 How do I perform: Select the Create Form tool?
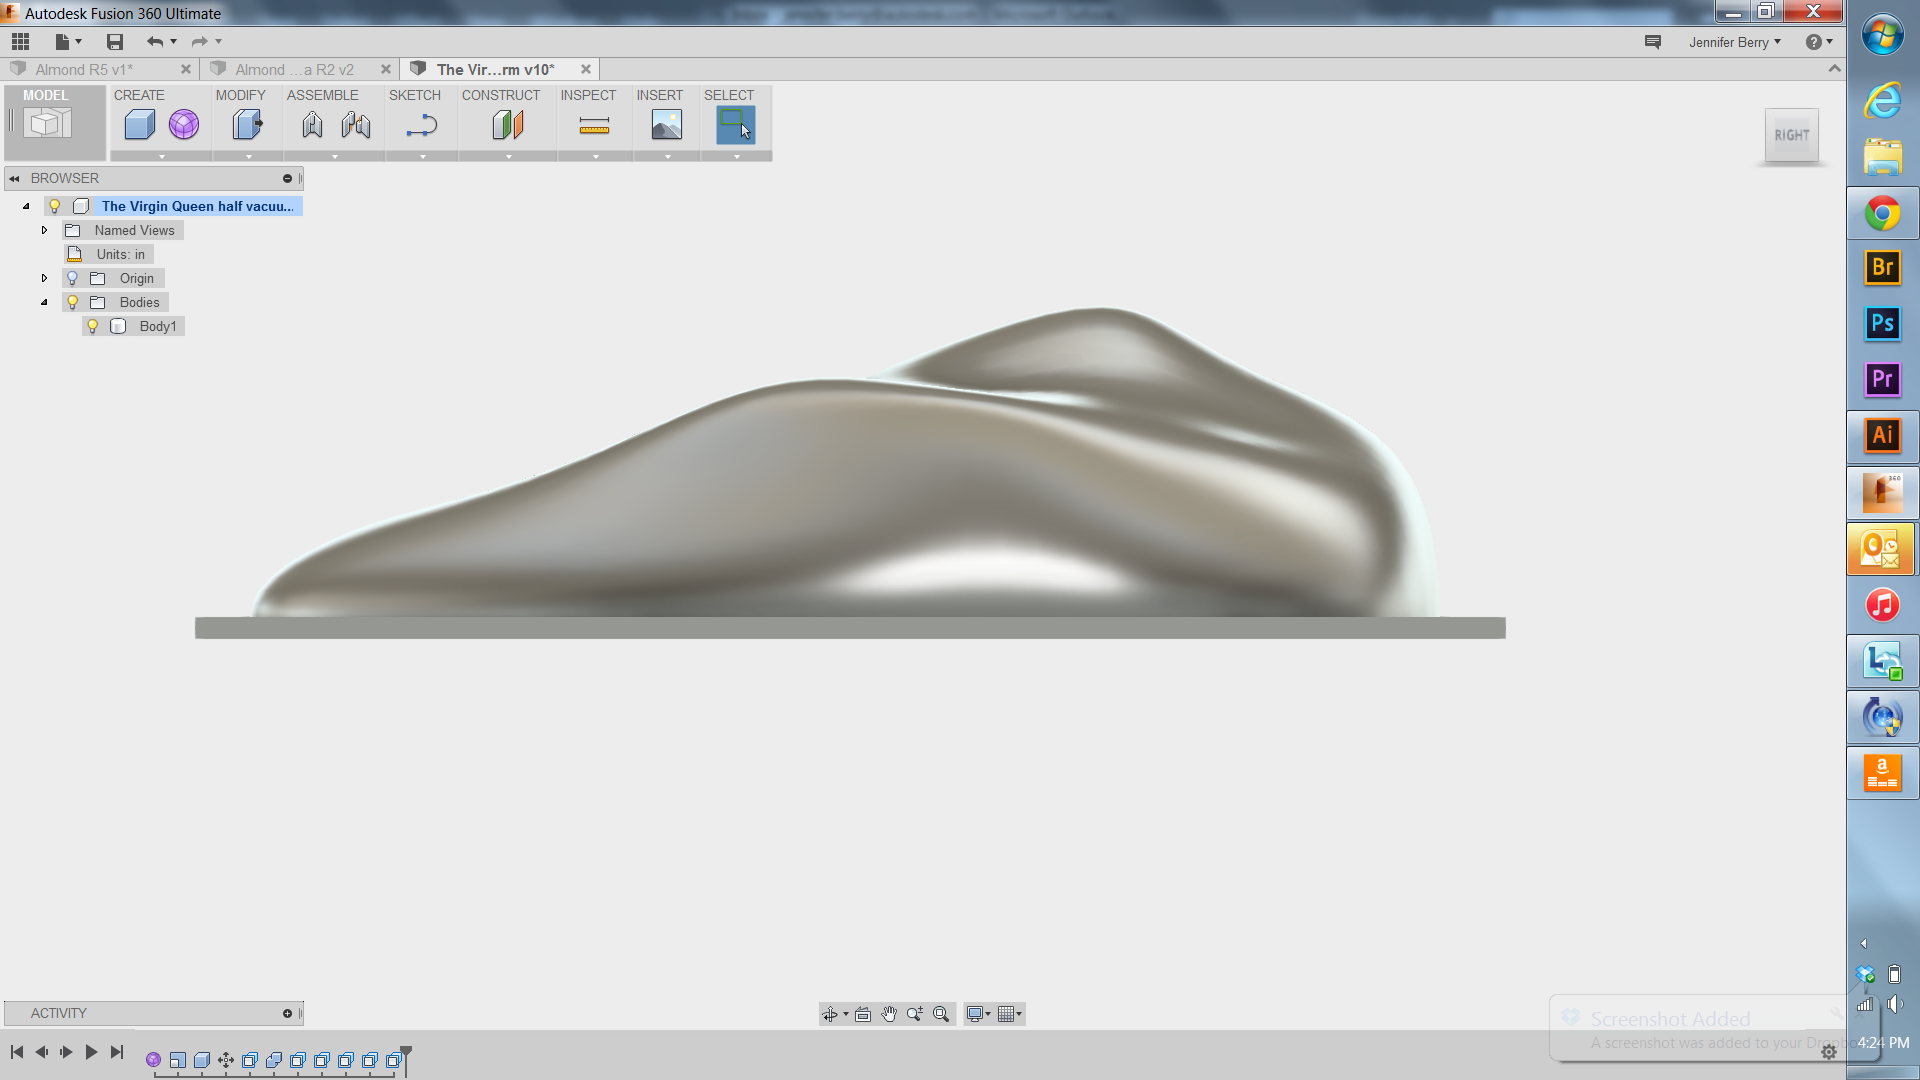[x=184, y=125]
